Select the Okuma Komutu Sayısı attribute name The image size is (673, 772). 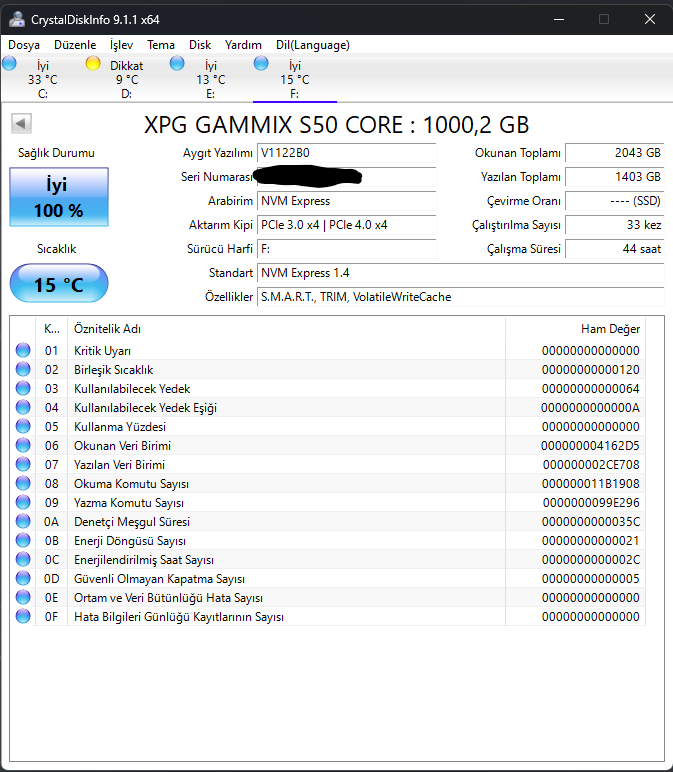tap(131, 484)
